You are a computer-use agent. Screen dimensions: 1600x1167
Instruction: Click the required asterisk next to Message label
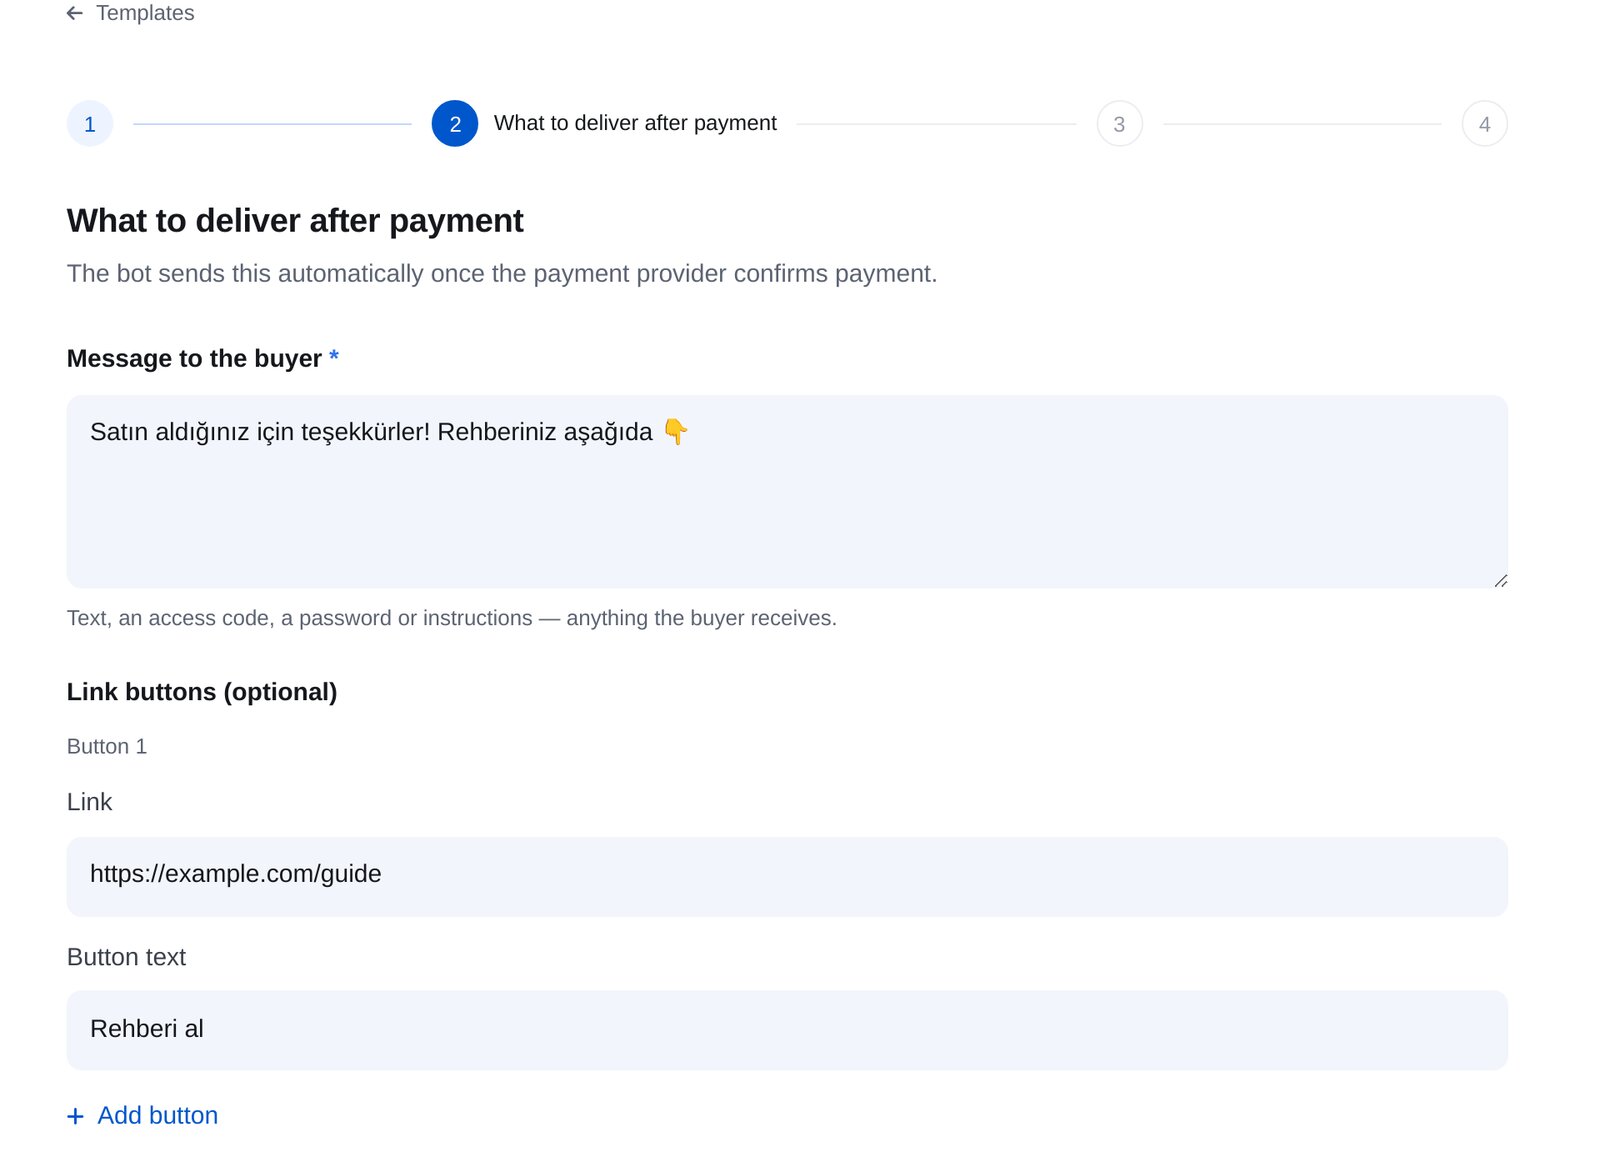[334, 356]
